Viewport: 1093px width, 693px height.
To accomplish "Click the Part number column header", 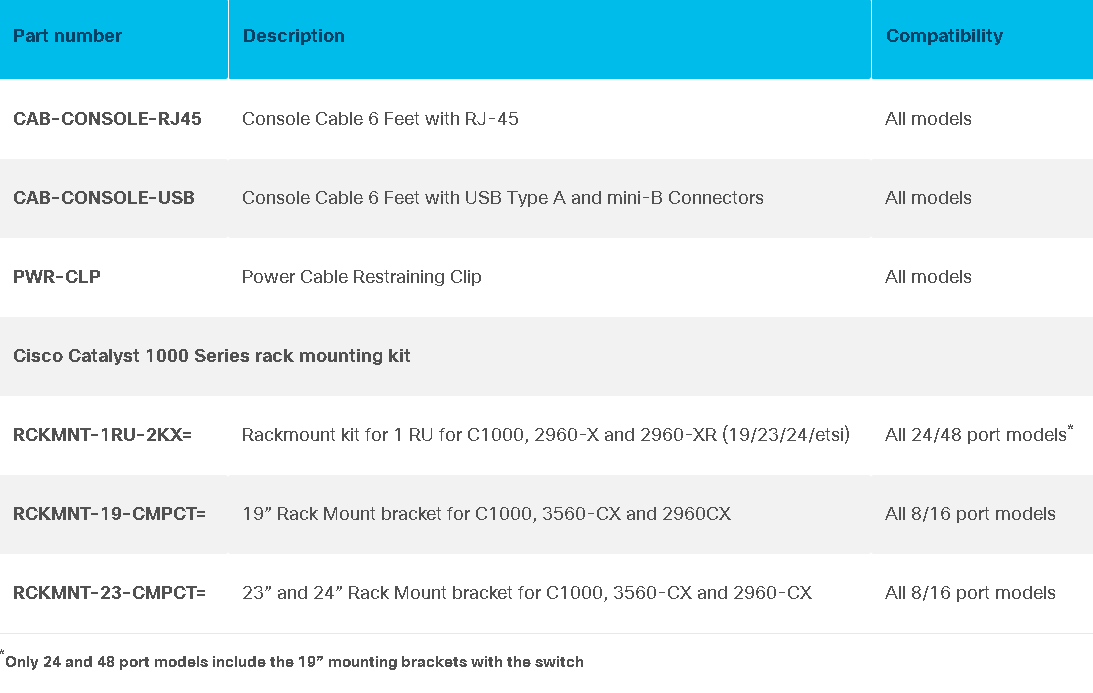I will (68, 36).
